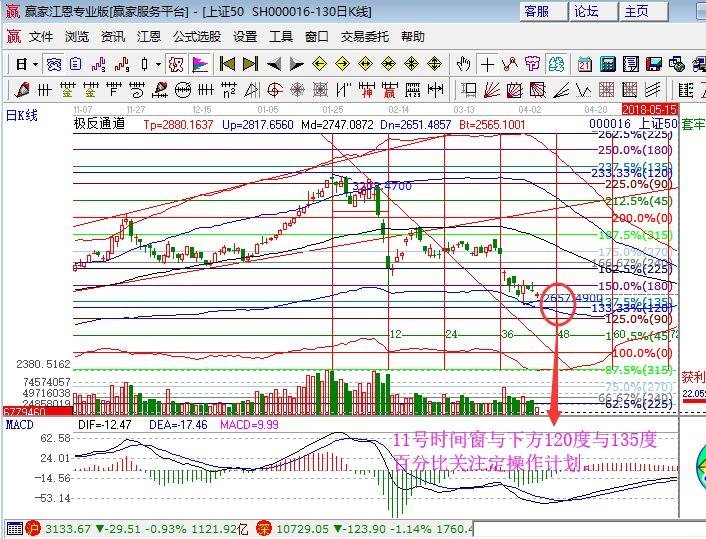This screenshot has height=539, width=706.
Task: Select the candlestick chart icon
Action: tap(145, 65)
